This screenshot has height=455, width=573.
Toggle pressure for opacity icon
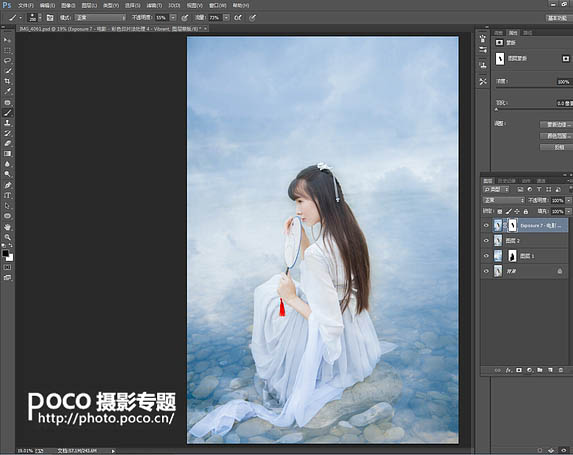click(185, 18)
